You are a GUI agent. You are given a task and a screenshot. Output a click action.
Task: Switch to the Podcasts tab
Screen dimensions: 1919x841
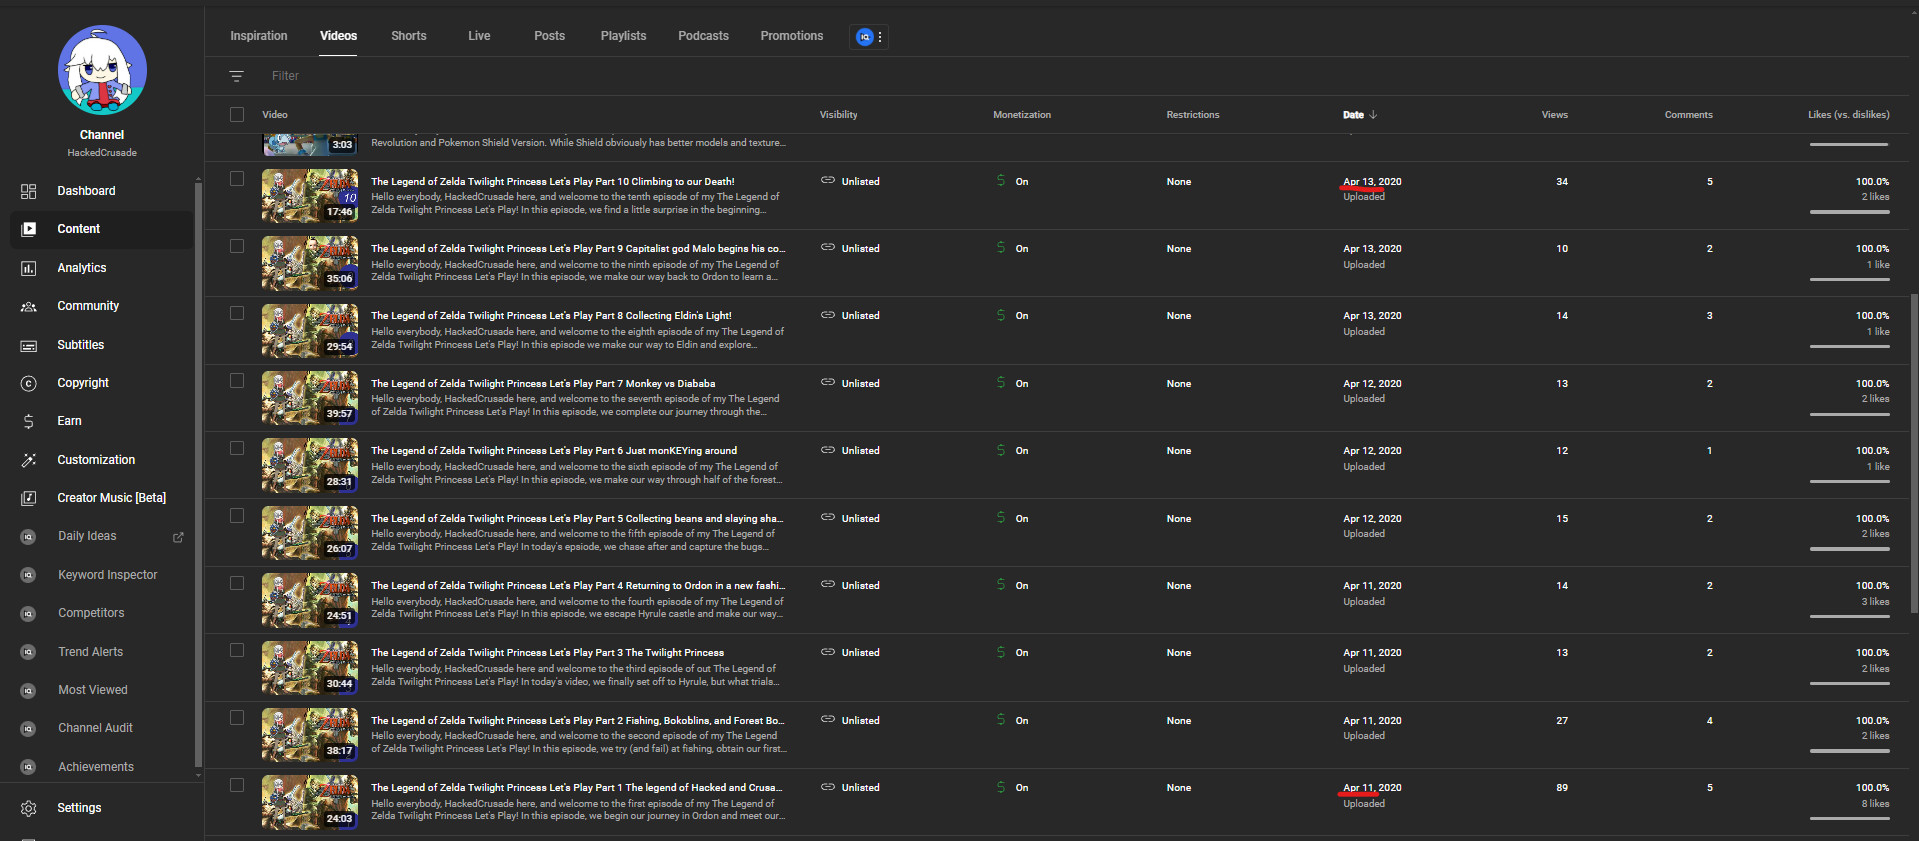click(703, 36)
